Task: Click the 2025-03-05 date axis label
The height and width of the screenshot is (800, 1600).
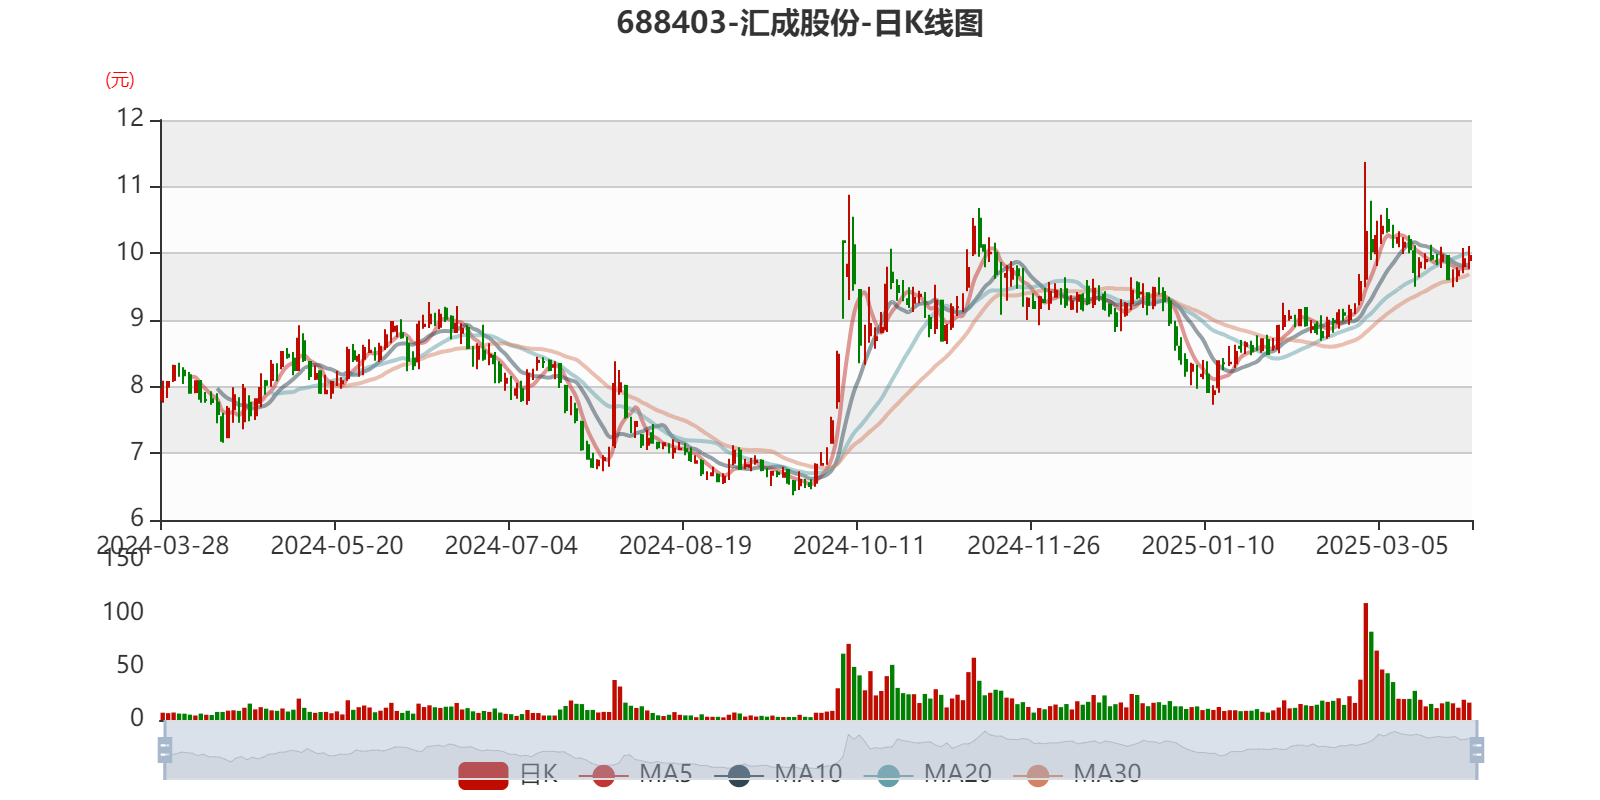Action: click(x=1382, y=546)
